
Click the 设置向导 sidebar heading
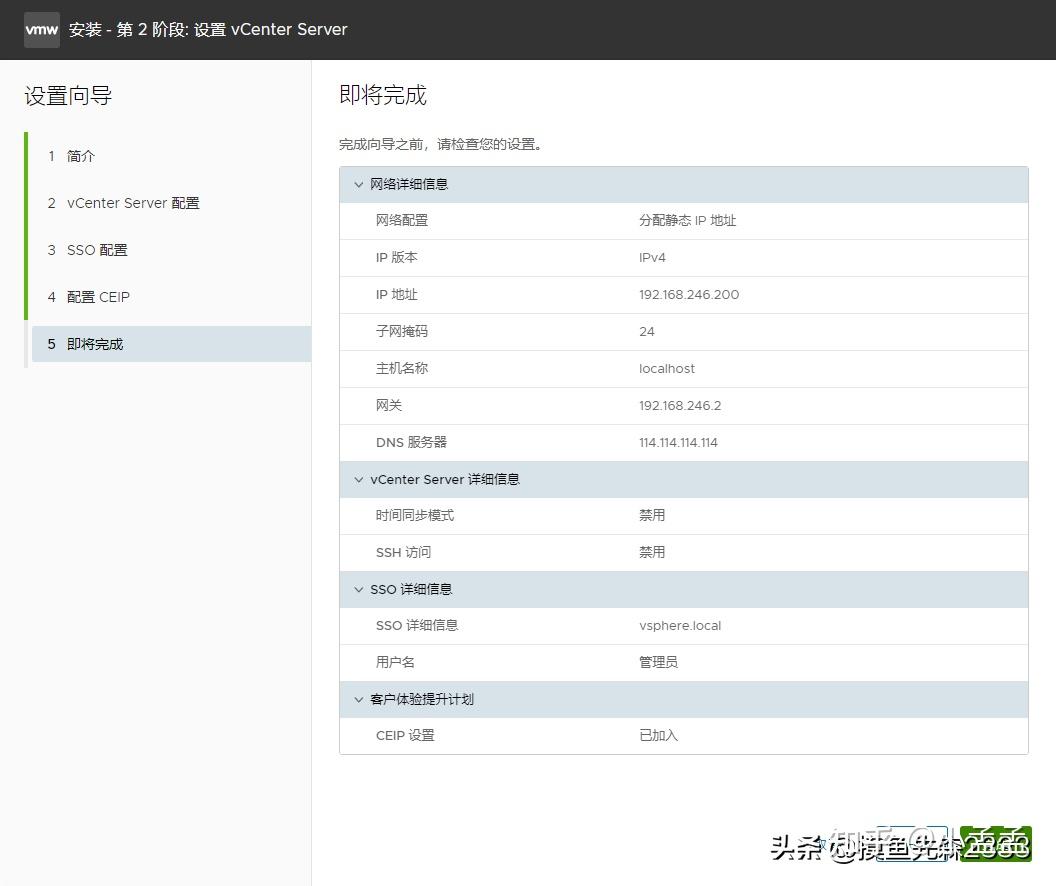pos(68,96)
